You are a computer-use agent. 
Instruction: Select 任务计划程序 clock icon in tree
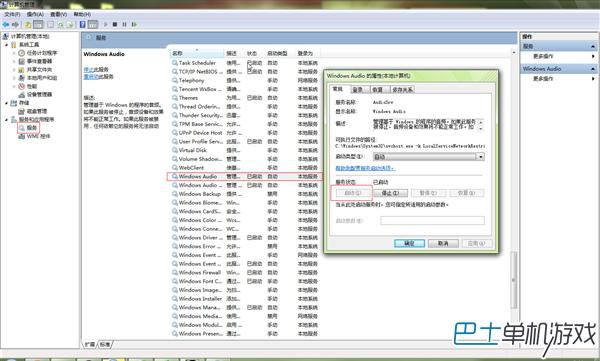21,53
